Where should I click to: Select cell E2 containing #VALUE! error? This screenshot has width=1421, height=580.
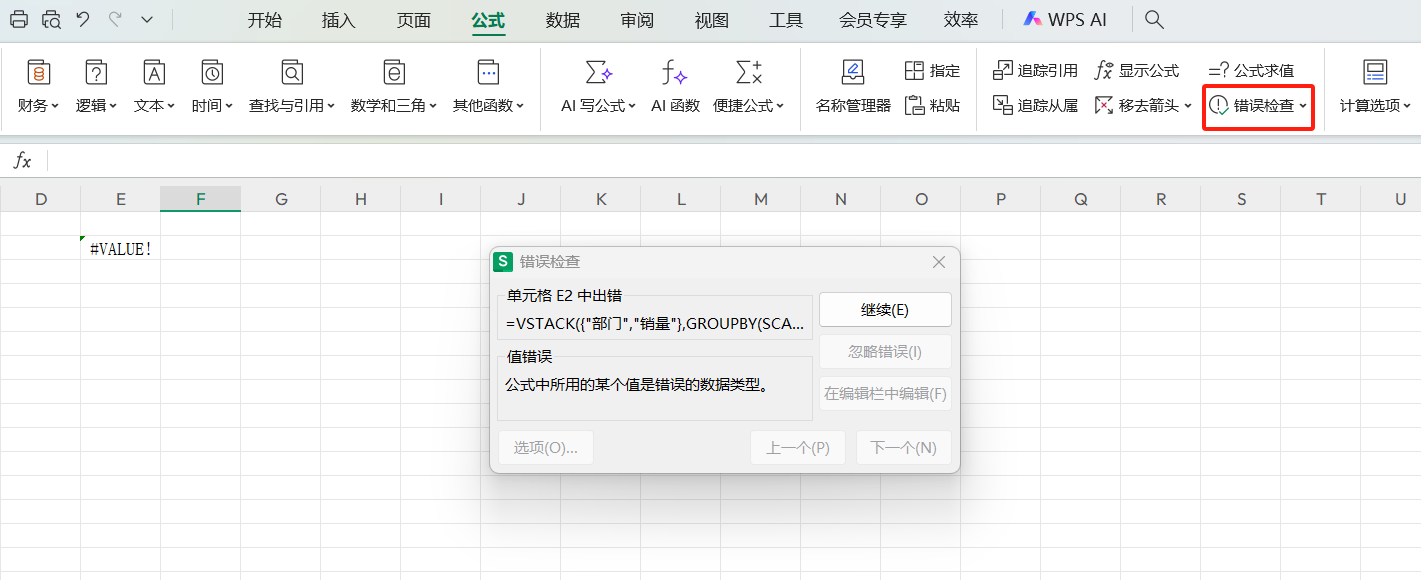coord(120,248)
